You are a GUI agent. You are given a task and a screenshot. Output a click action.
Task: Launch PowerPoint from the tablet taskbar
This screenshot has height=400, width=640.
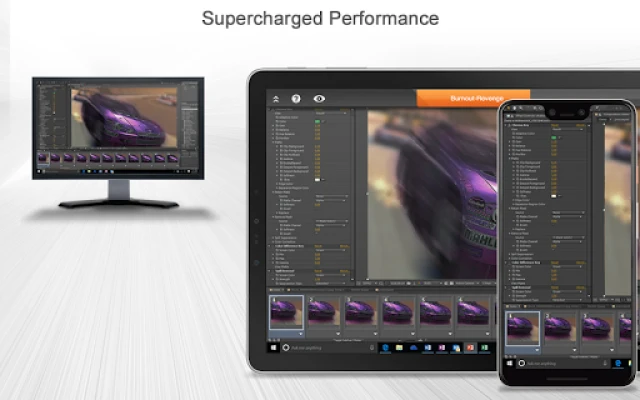(470, 346)
